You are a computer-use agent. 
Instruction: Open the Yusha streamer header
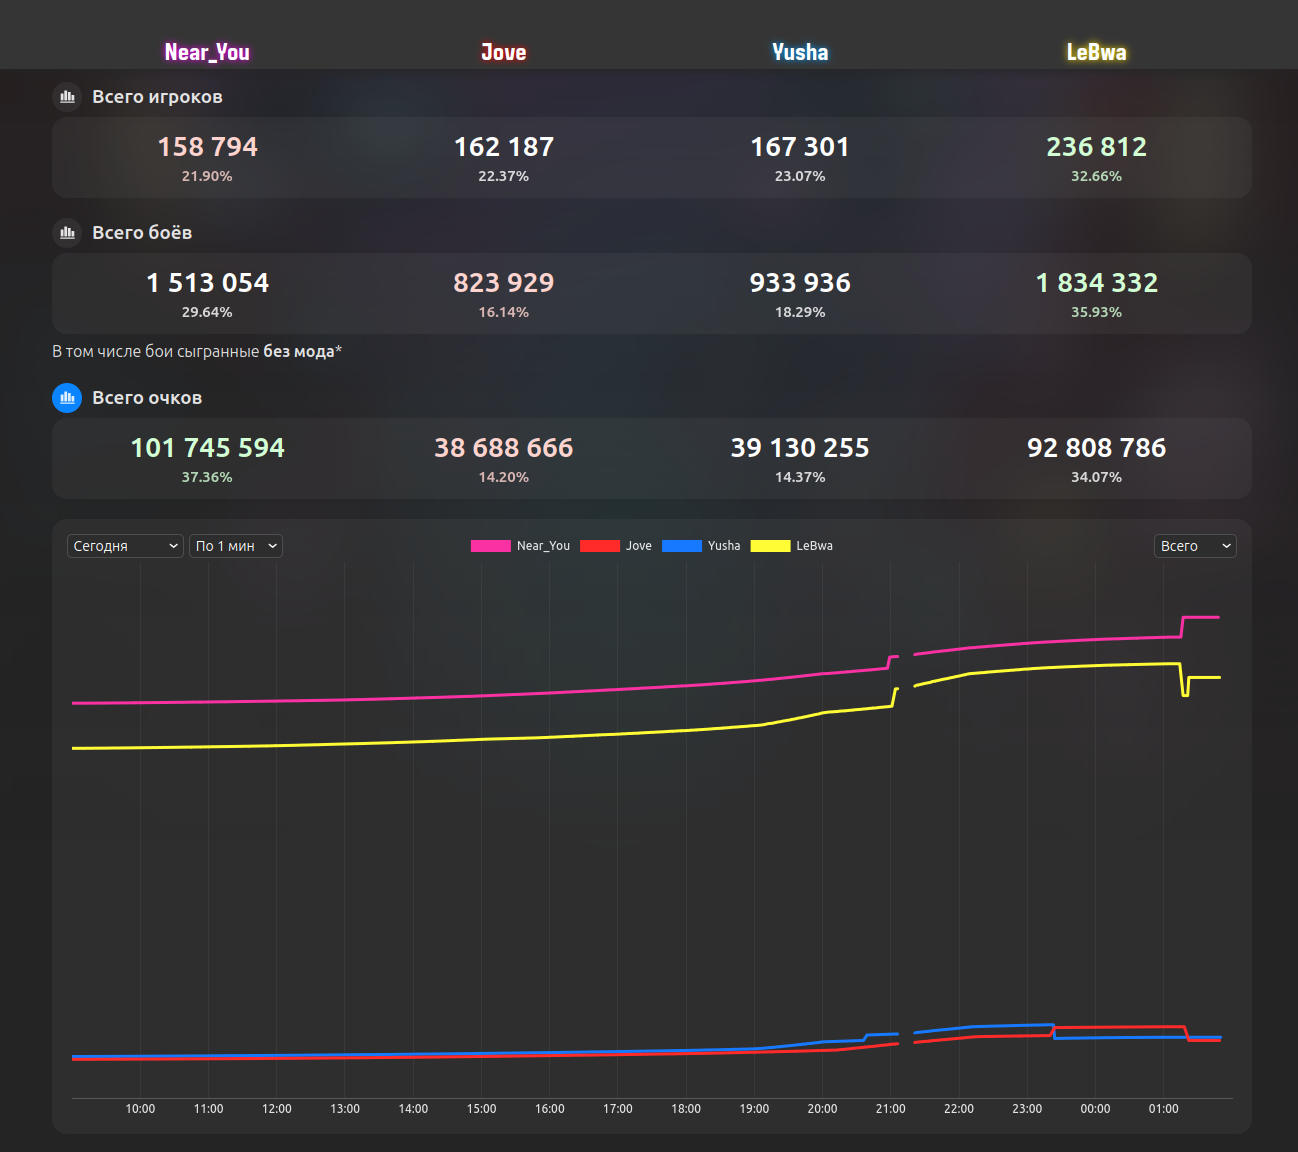pyautogui.click(x=800, y=52)
